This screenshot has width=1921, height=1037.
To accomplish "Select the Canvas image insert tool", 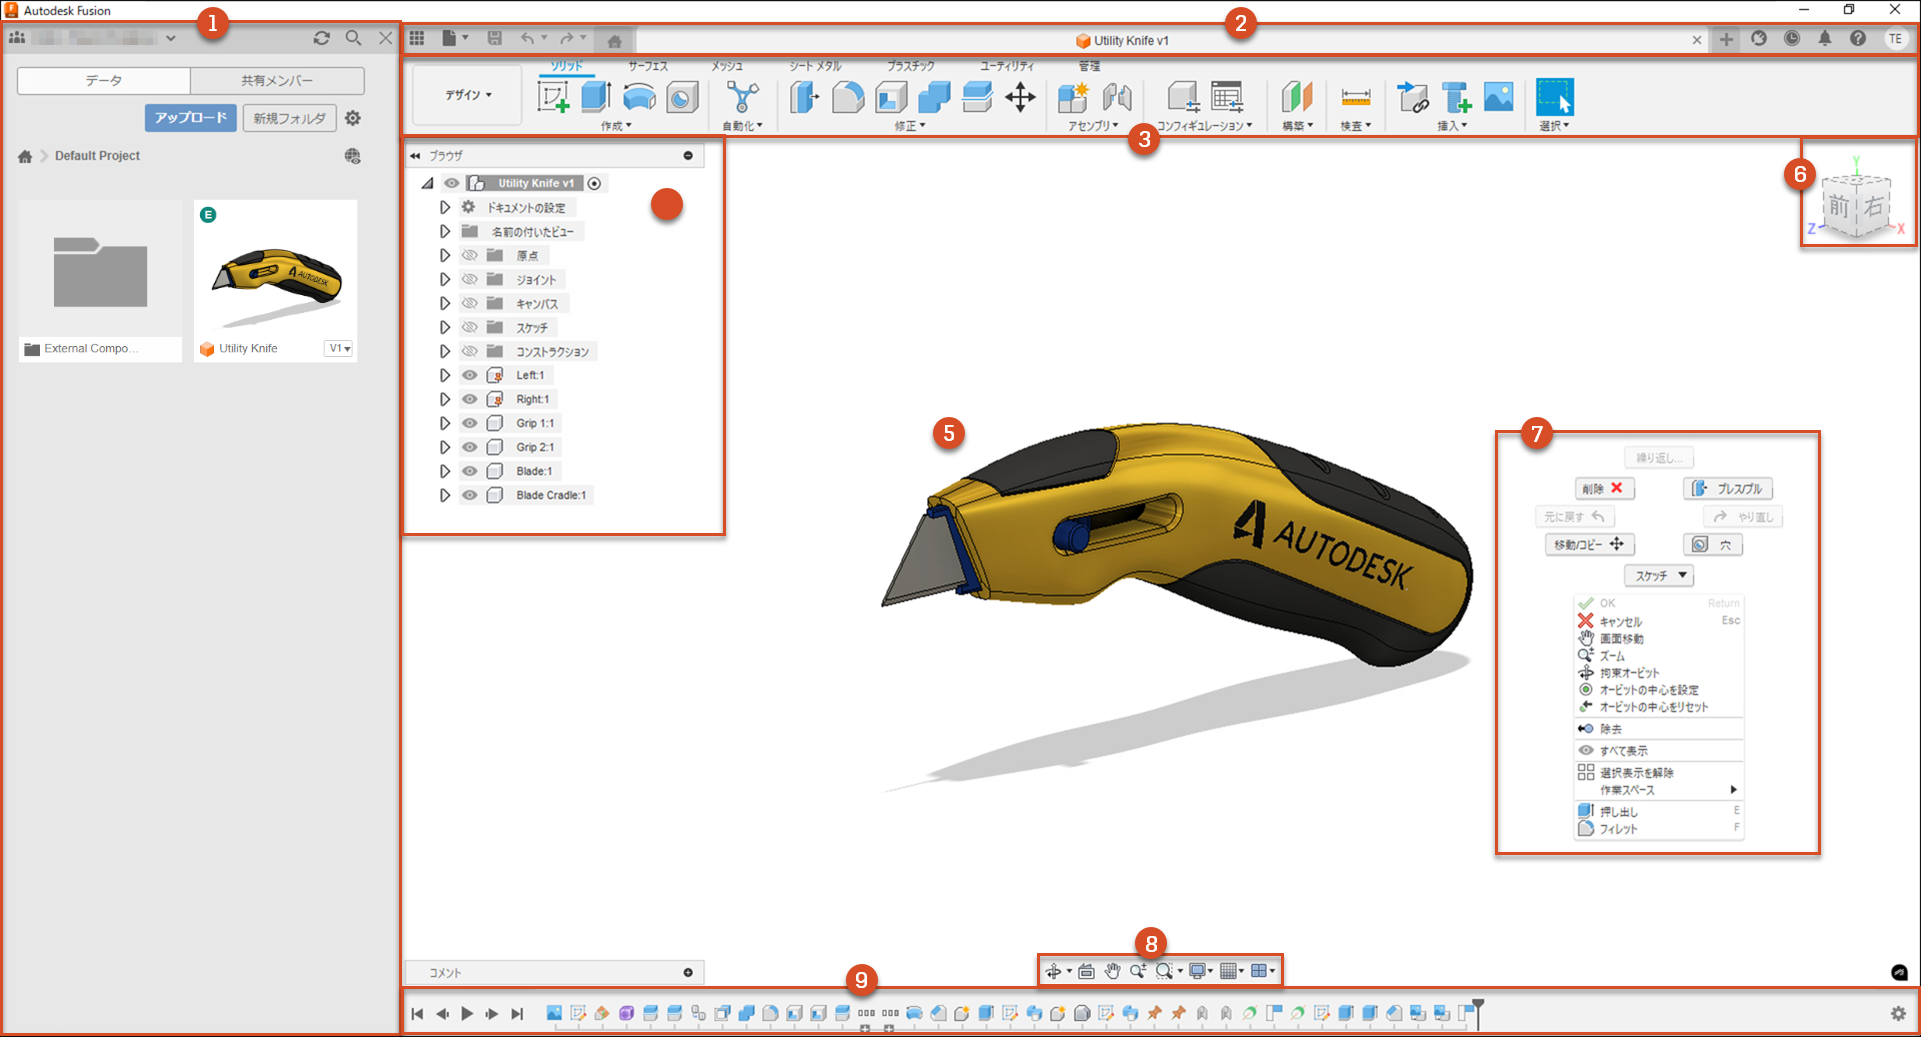I will (x=1499, y=97).
